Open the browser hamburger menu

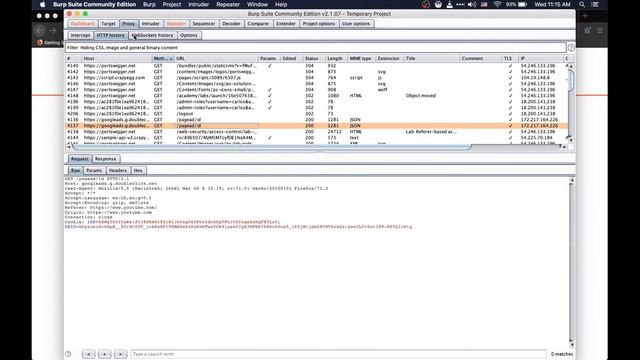click(600, 30)
